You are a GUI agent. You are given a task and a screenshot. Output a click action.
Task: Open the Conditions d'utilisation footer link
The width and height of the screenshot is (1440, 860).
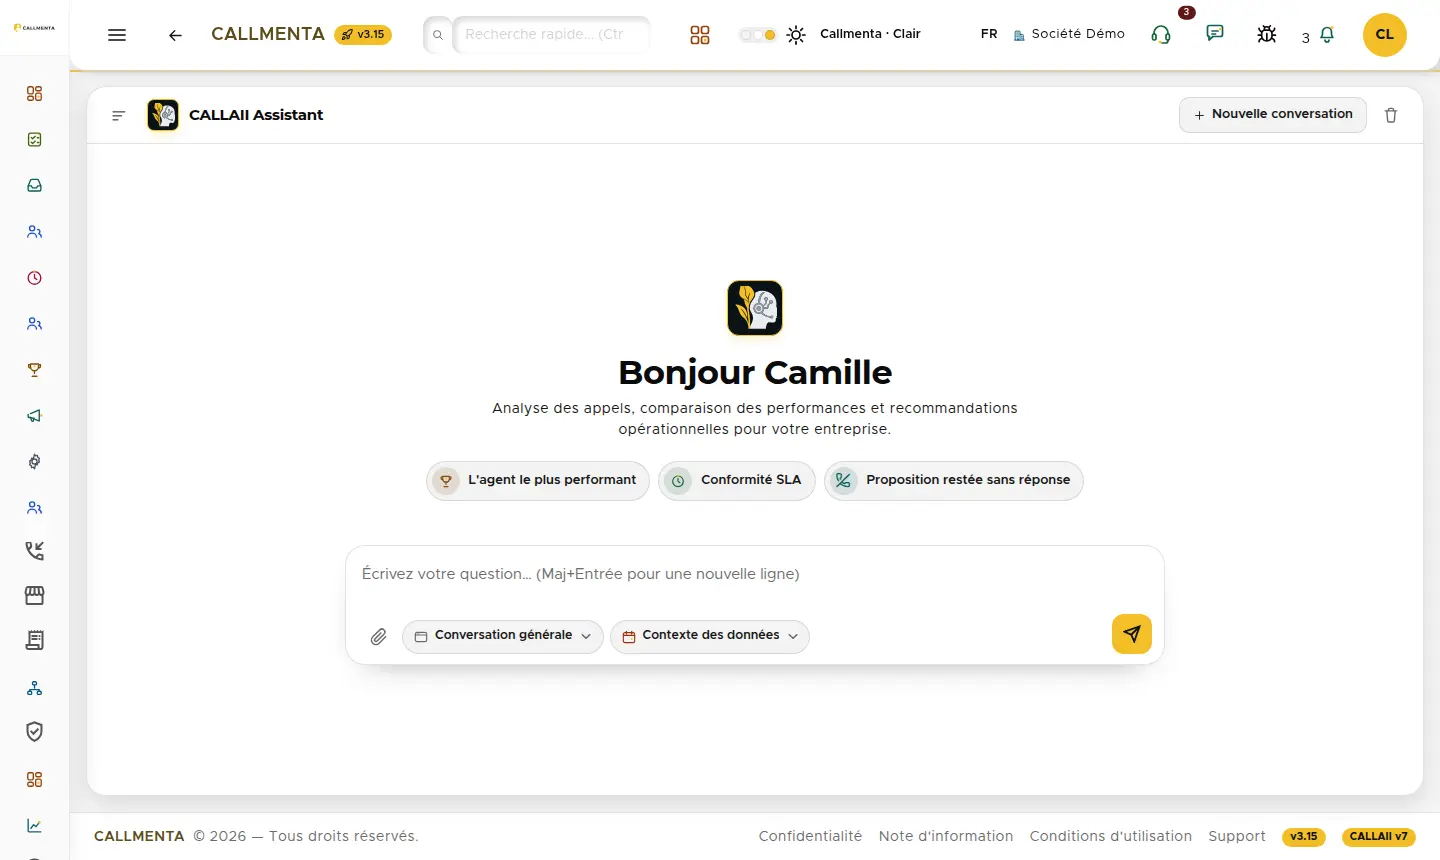coord(1111,836)
